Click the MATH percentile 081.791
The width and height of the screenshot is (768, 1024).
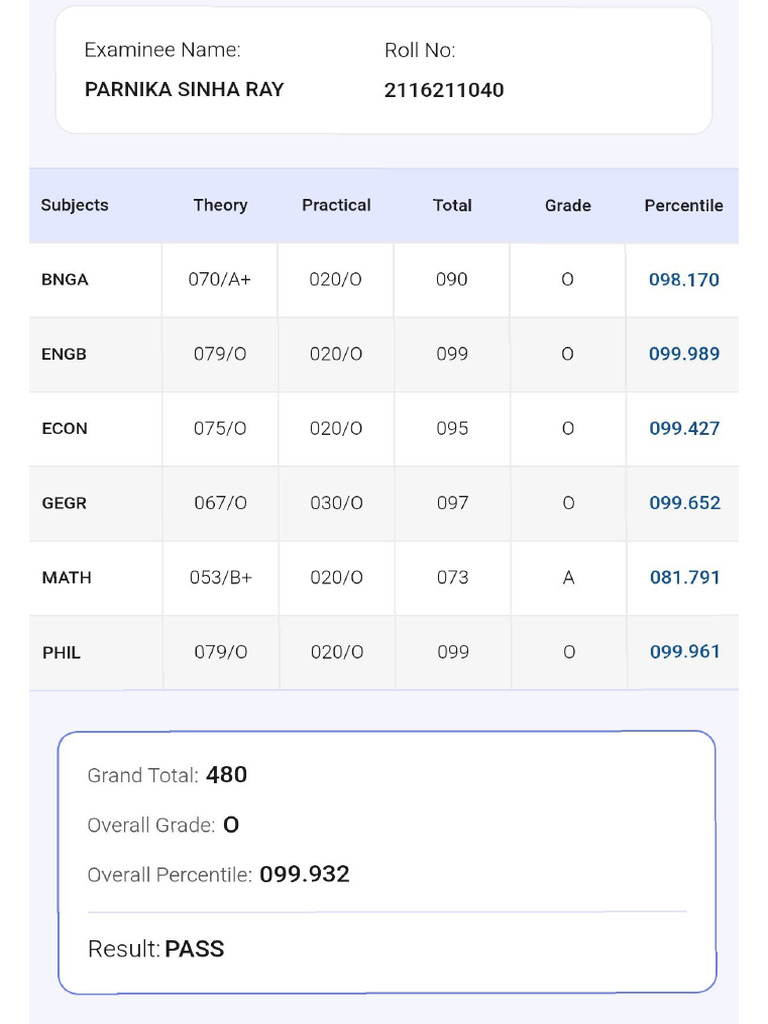(x=684, y=577)
